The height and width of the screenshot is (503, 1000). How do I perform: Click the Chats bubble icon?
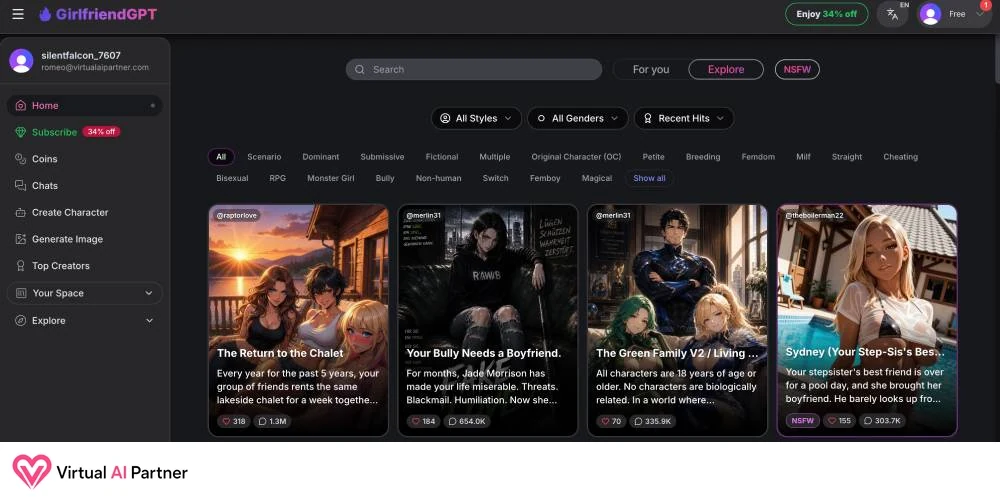pos(20,186)
